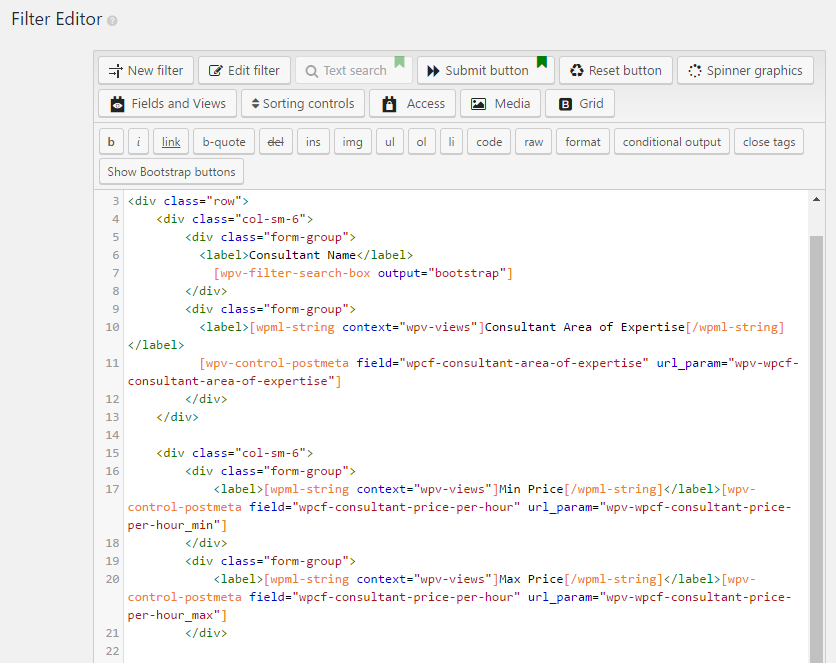Place cursor on empty line 22

[x=464, y=651]
